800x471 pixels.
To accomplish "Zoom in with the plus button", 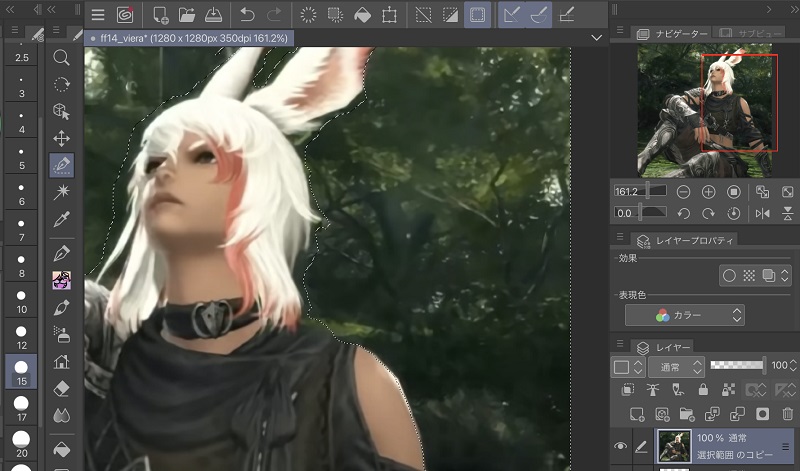I will coord(708,192).
